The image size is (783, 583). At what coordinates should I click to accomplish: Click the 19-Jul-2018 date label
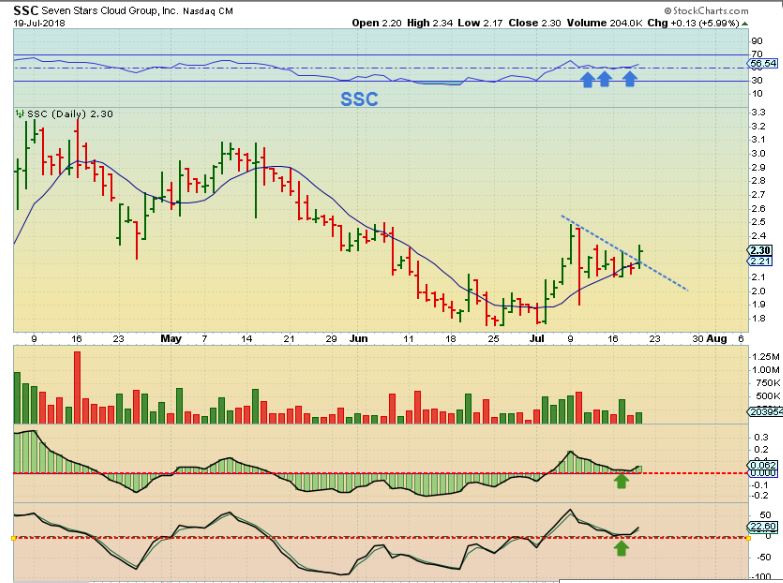click(39, 23)
